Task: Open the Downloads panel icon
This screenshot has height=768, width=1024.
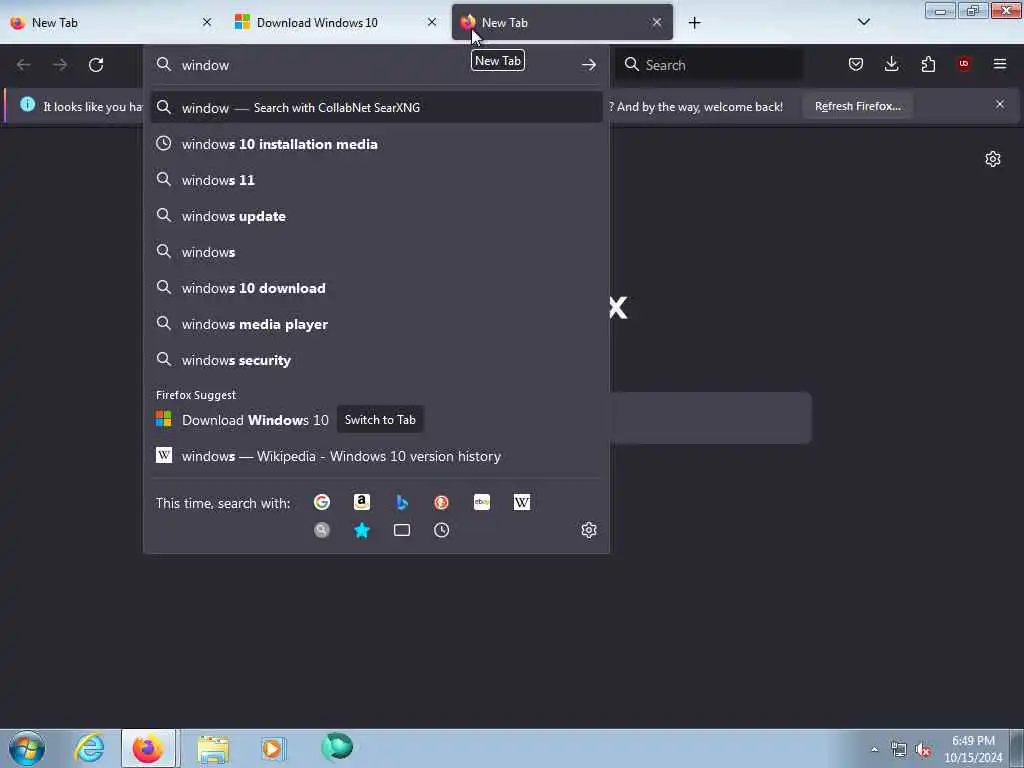Action: point(891,64)
